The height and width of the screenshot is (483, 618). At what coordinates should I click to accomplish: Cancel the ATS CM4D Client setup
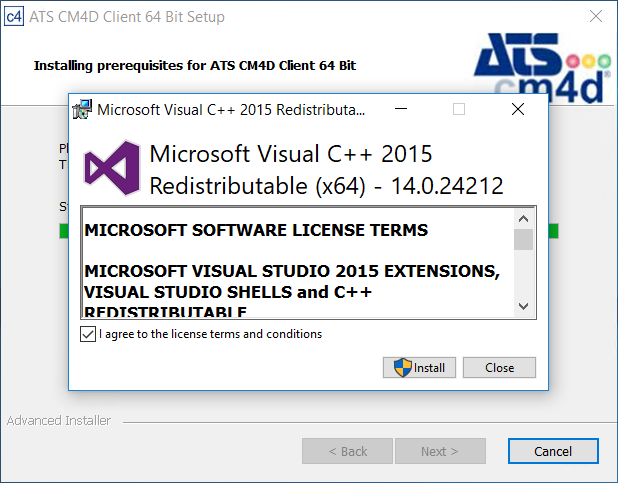(x=553, y=451)
